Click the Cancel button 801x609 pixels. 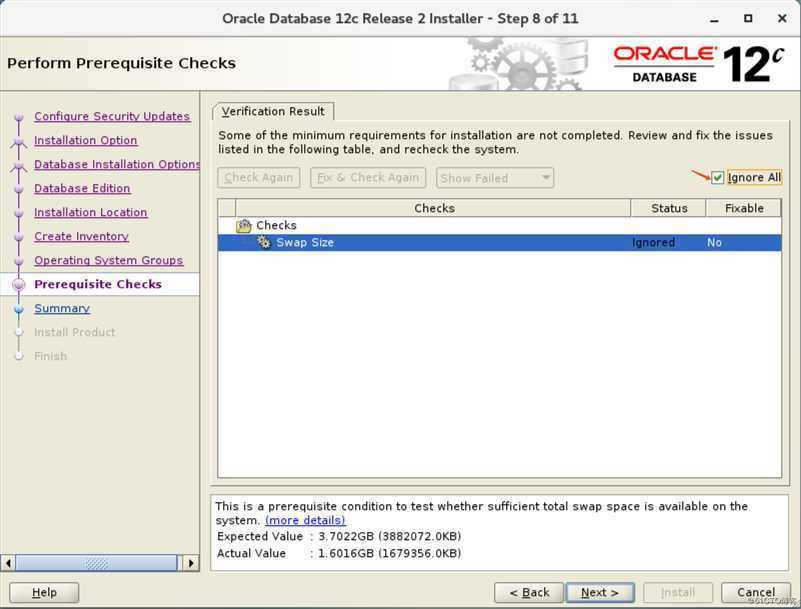point(756,593)
